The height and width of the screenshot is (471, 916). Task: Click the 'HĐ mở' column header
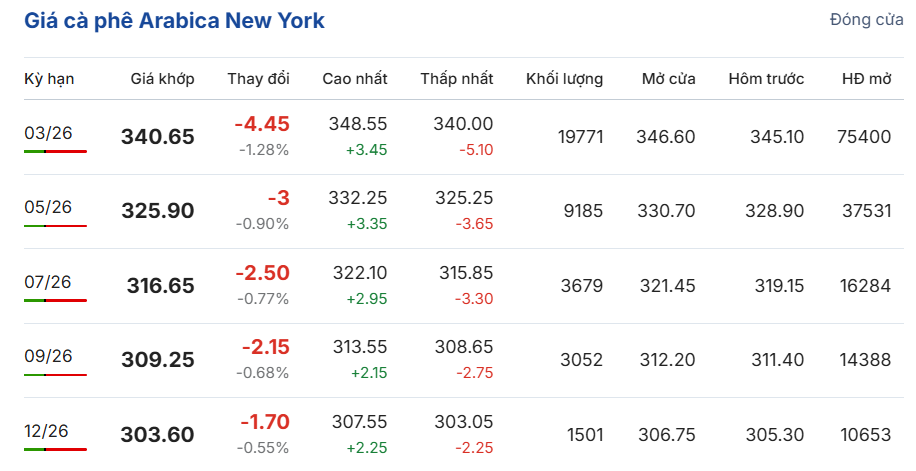(866, 79)
